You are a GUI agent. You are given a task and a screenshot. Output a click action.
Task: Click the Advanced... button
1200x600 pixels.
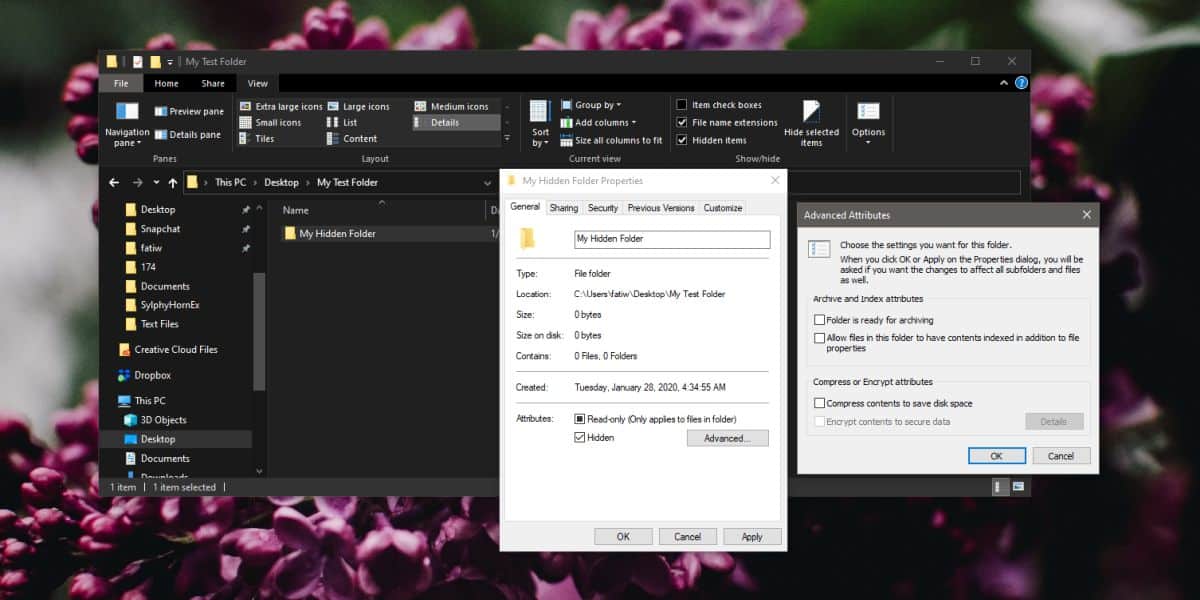click(x=728, y=438)
